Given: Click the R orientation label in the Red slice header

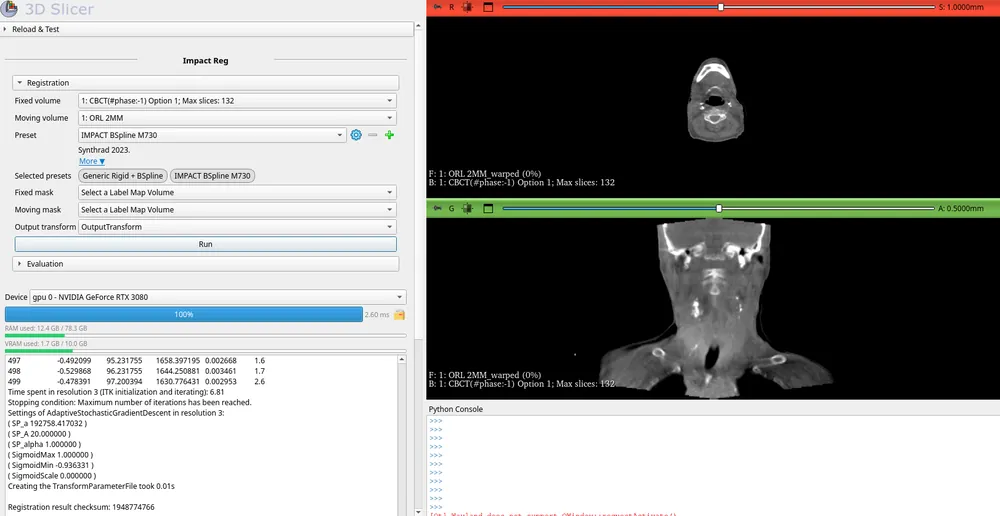Looking at the screenshot, I should (x=452, y=7).
